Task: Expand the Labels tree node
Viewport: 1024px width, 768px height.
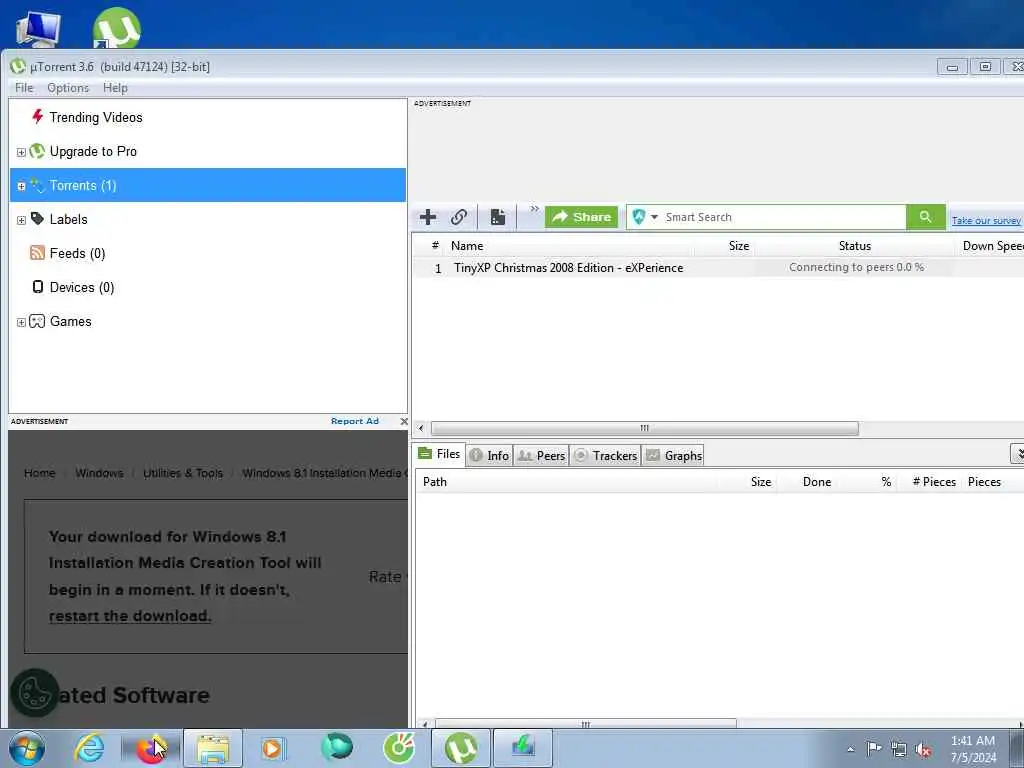Action: [21, 220]
